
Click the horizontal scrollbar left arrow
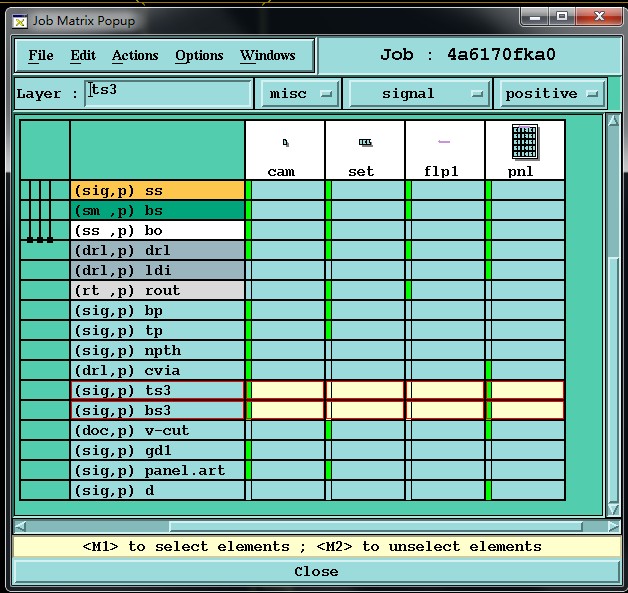[20, 526]
